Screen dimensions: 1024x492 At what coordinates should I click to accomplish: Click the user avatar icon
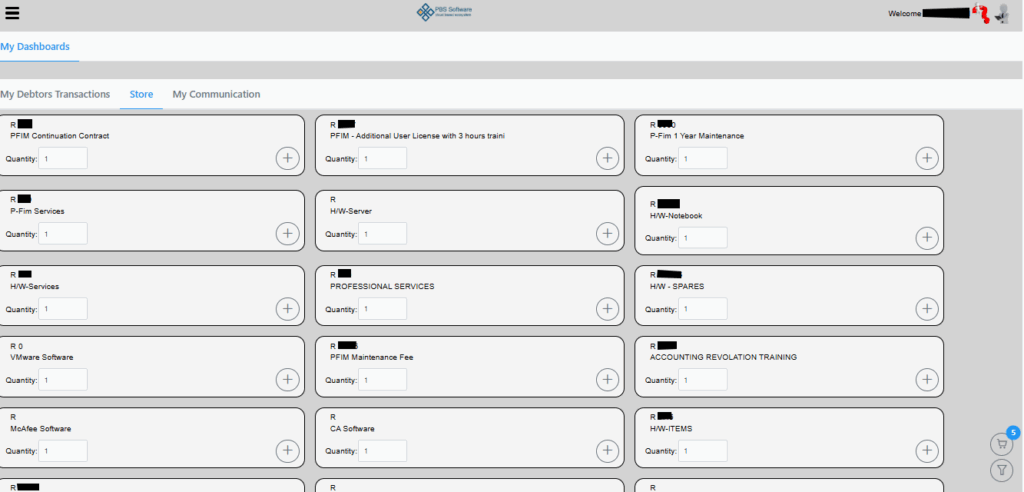tap(1001, 14)
